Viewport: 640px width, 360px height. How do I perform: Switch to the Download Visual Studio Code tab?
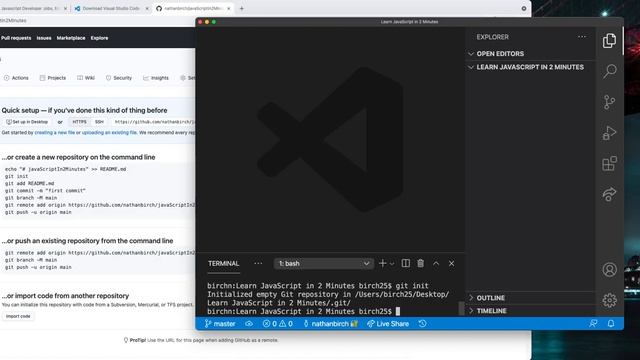(x=111, y=8)
